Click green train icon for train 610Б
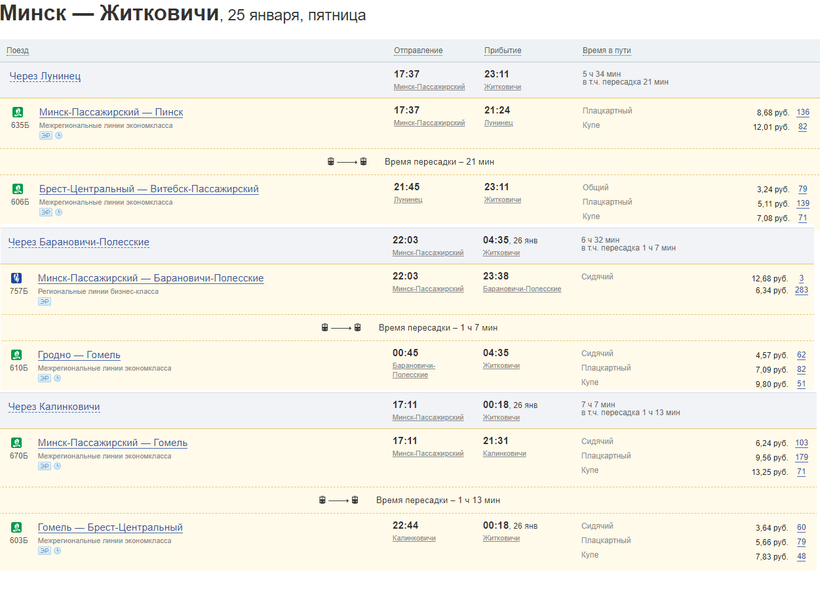 tap(16, 355)
